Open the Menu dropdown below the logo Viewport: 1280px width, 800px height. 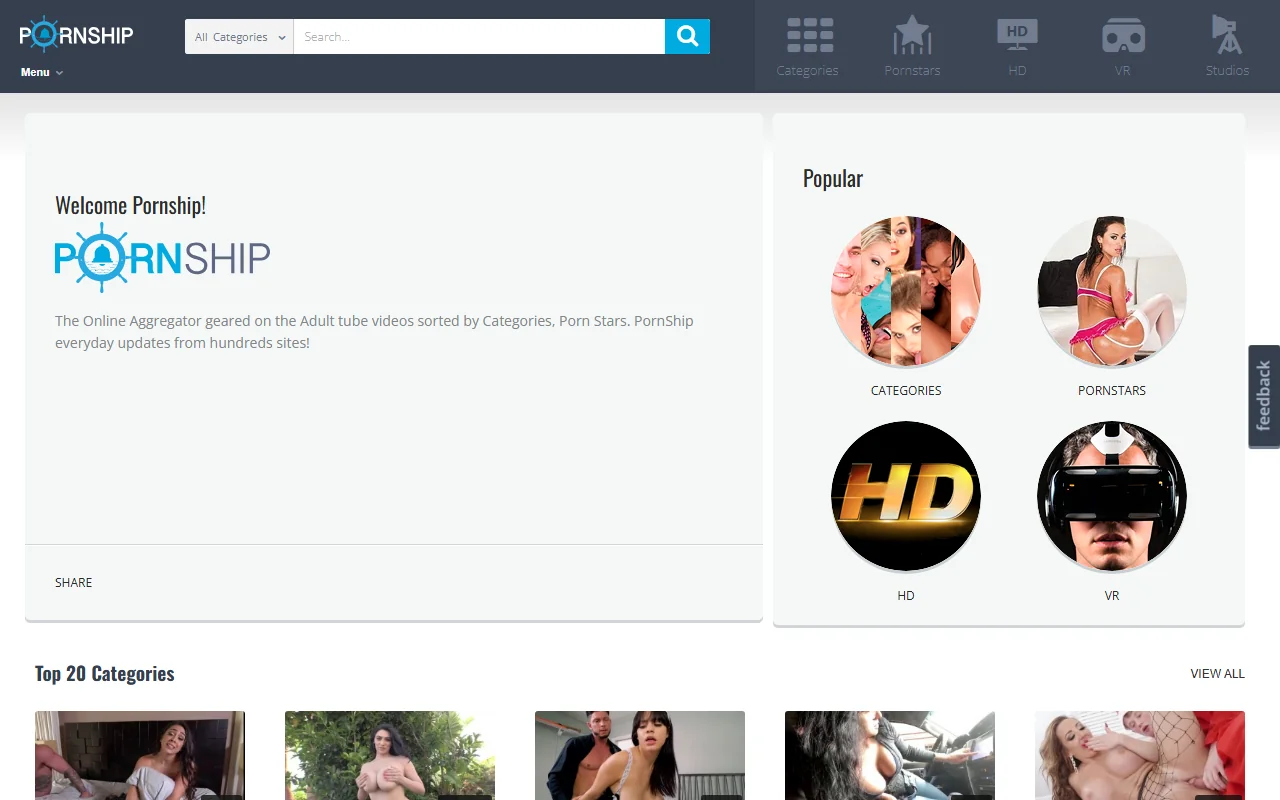40,72
